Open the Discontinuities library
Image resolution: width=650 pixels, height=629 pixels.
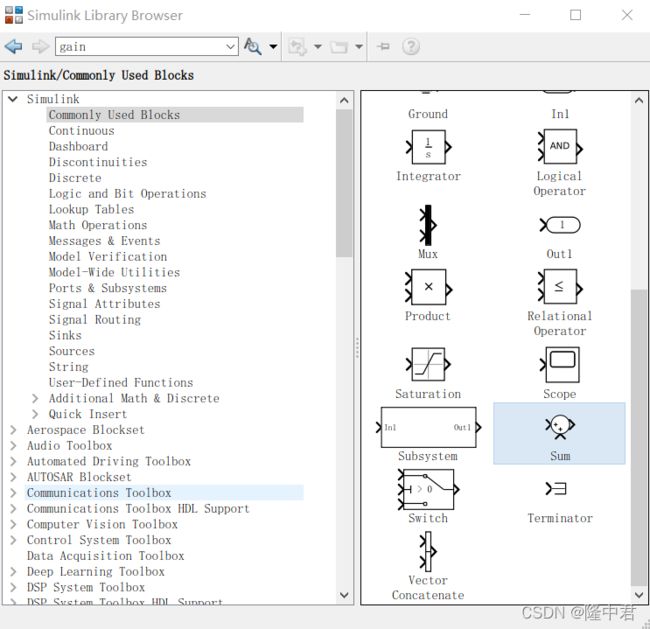coord(98,162)
